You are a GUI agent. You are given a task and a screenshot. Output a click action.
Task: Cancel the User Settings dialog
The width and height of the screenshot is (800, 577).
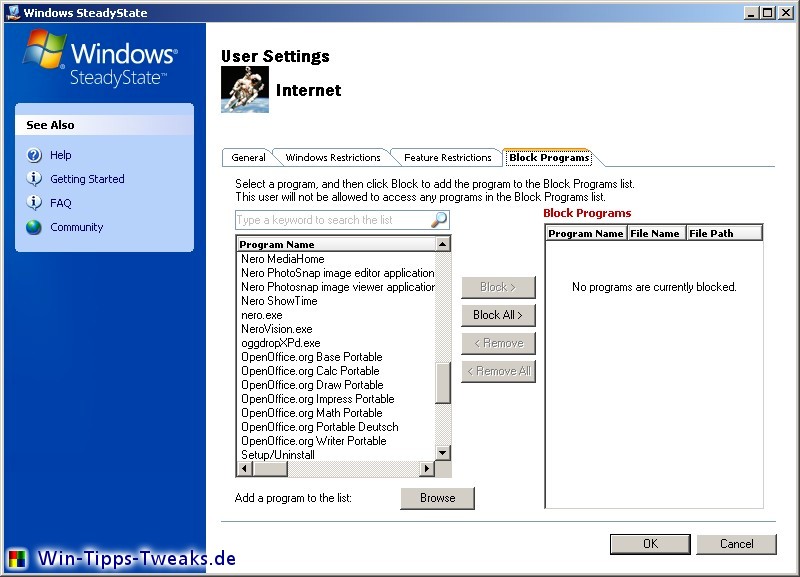pos(736,544)
